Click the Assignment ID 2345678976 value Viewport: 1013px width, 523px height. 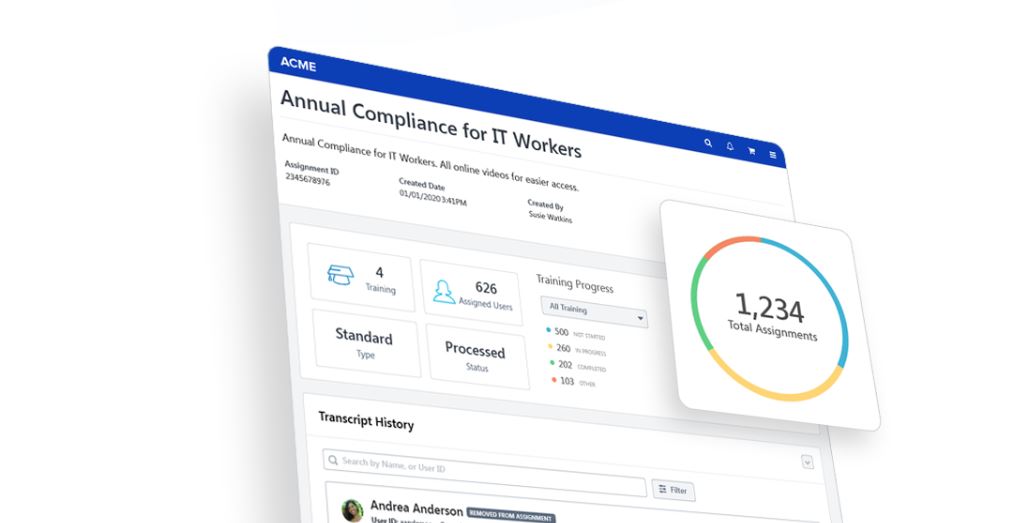coord(308,178)
